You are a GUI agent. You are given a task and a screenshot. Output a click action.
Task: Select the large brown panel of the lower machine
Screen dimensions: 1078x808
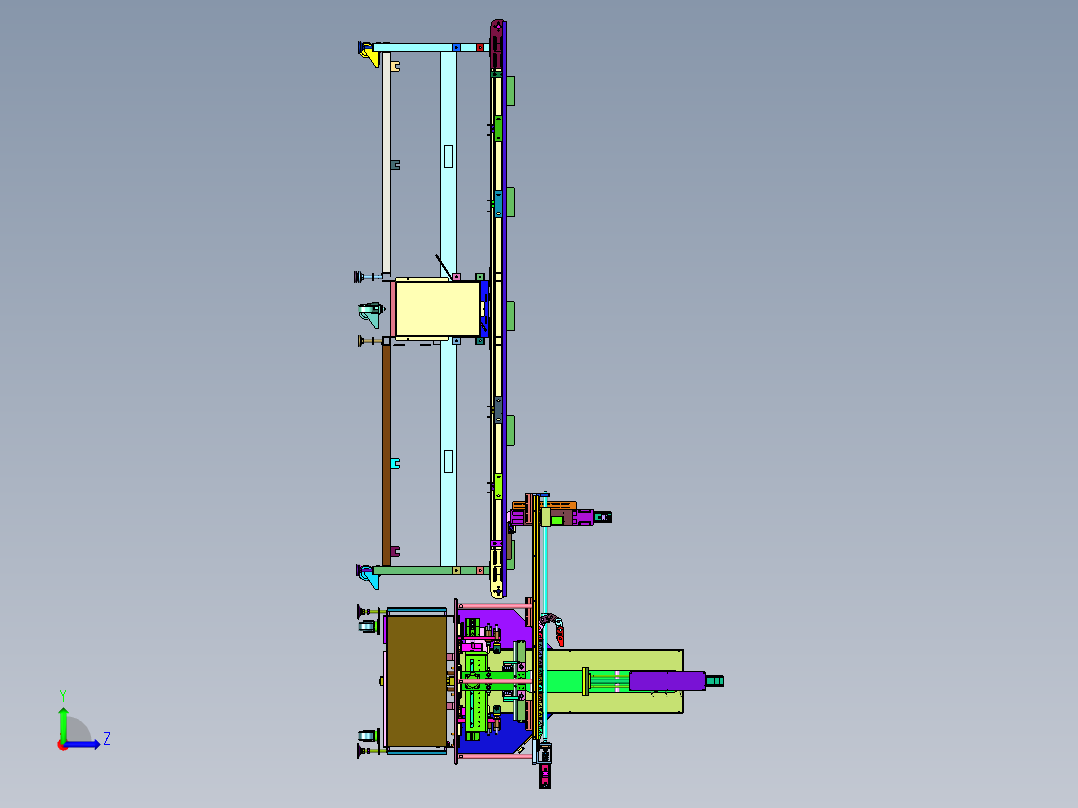(416, 681)
